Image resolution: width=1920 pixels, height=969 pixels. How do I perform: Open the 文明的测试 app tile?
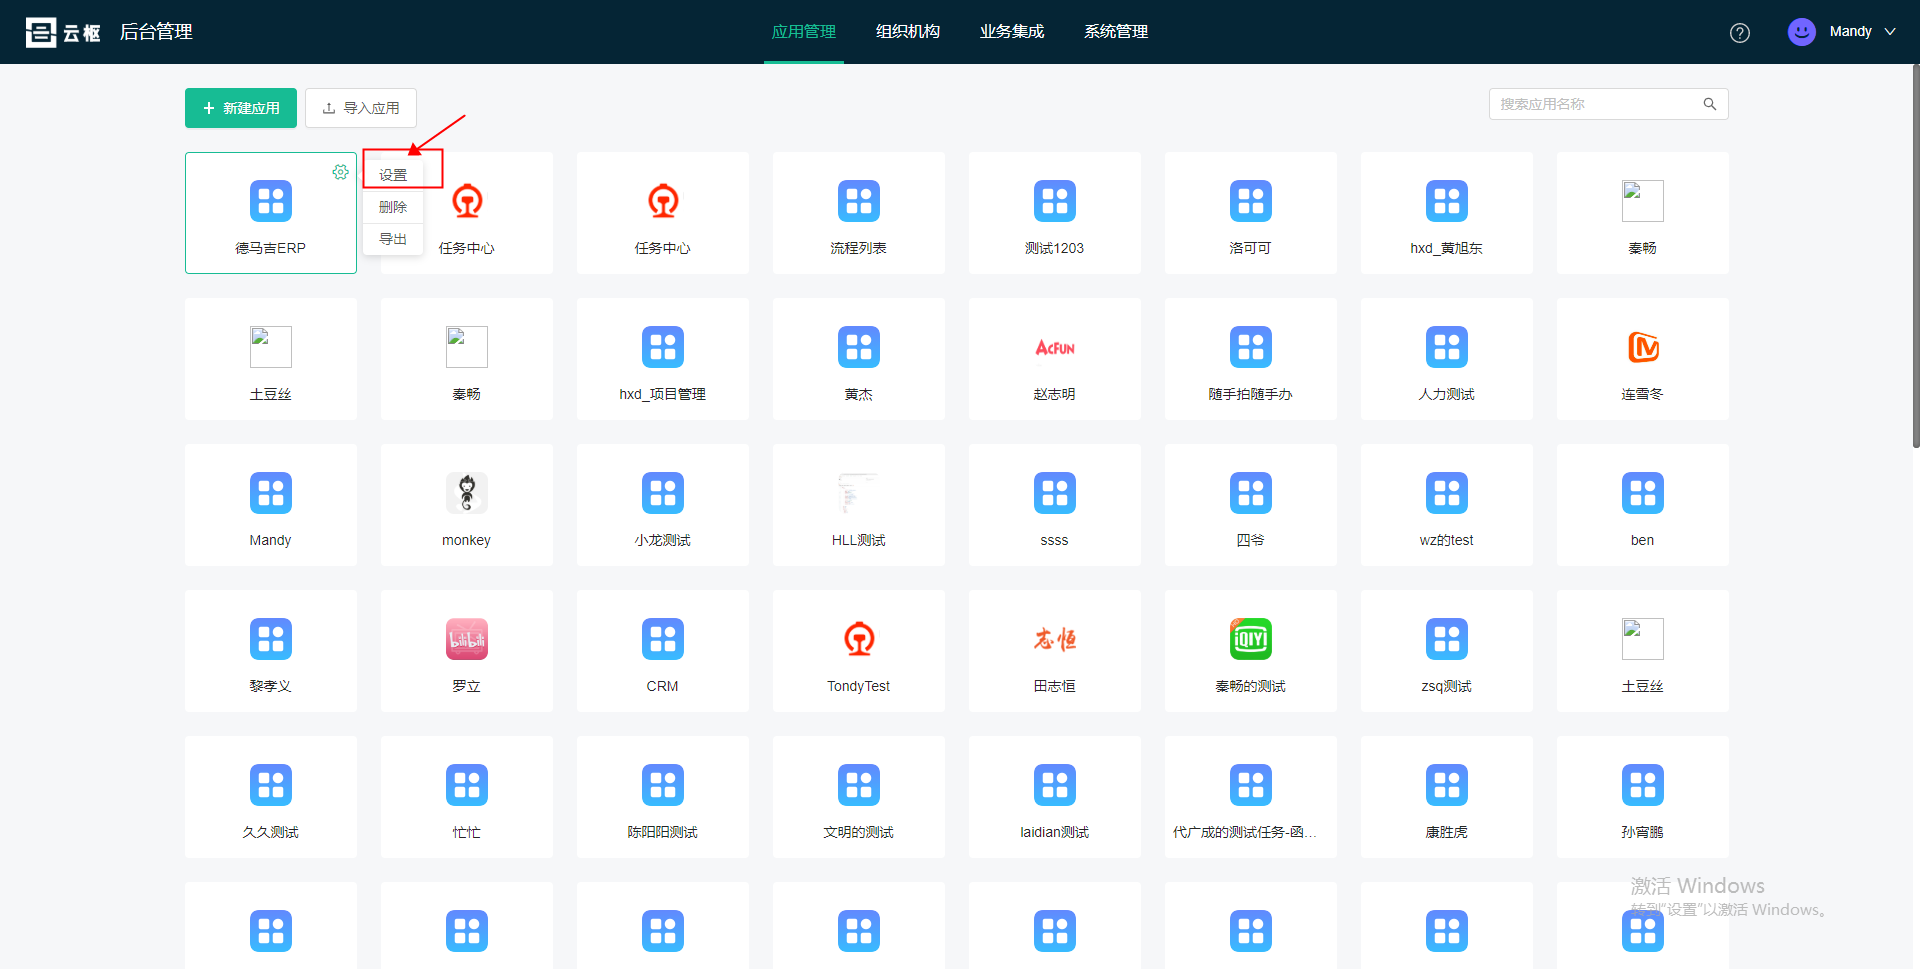point(859,797)
